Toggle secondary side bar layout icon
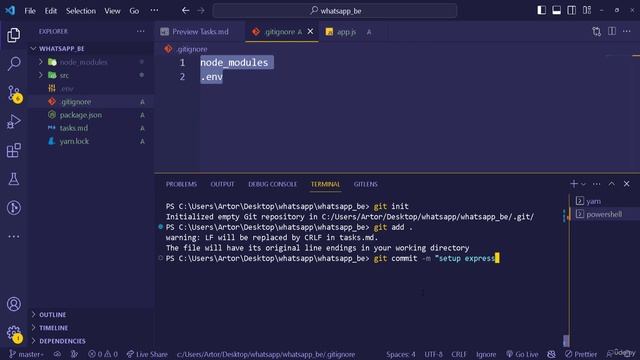Viewport: 640px width, 360px height. click(x=571, y=11)
